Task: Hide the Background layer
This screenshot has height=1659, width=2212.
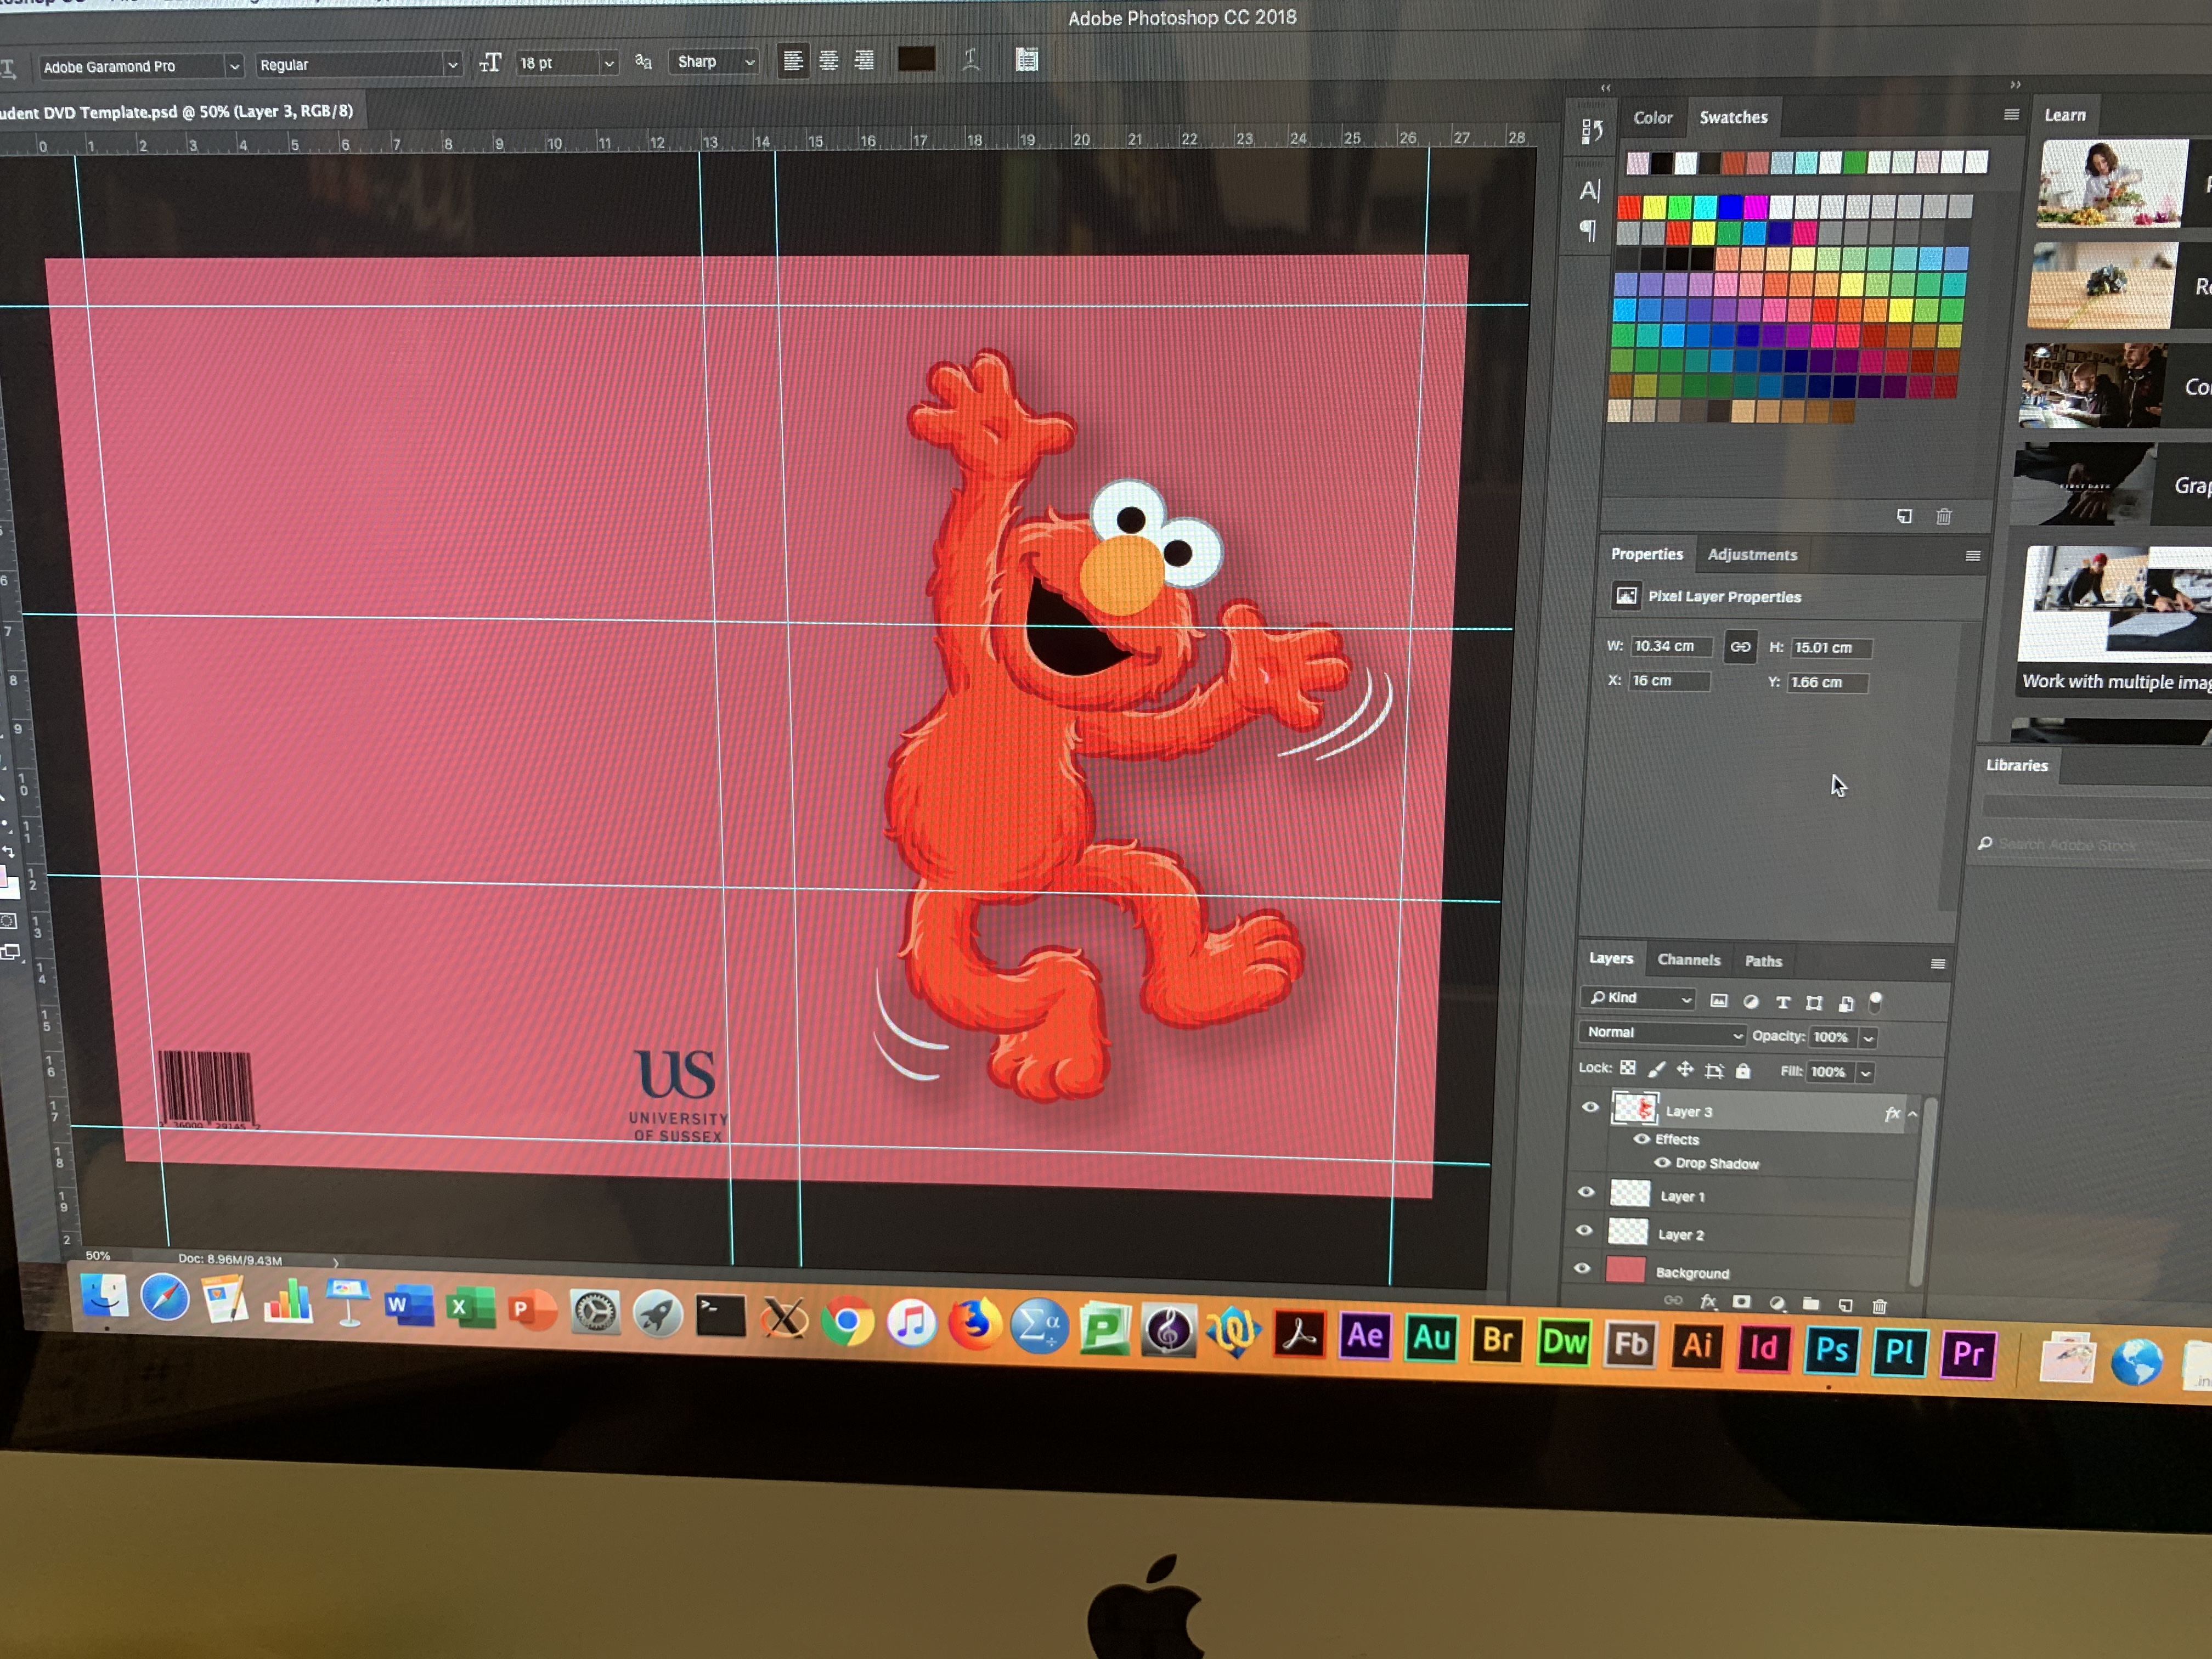Action: (x=1581, y=1269)
